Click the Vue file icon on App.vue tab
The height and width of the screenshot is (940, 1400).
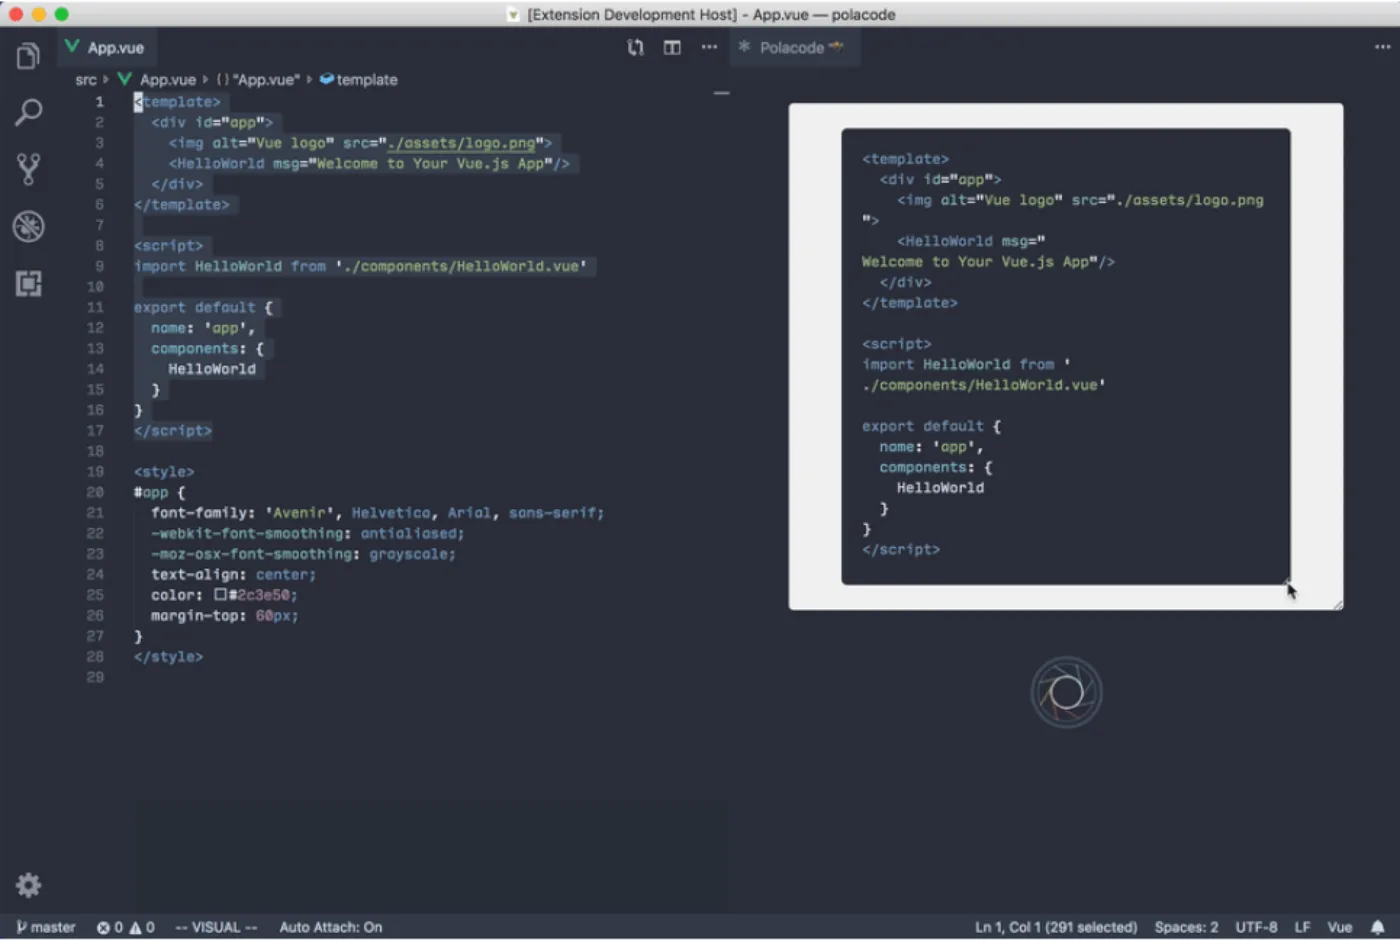pos(72,47)
